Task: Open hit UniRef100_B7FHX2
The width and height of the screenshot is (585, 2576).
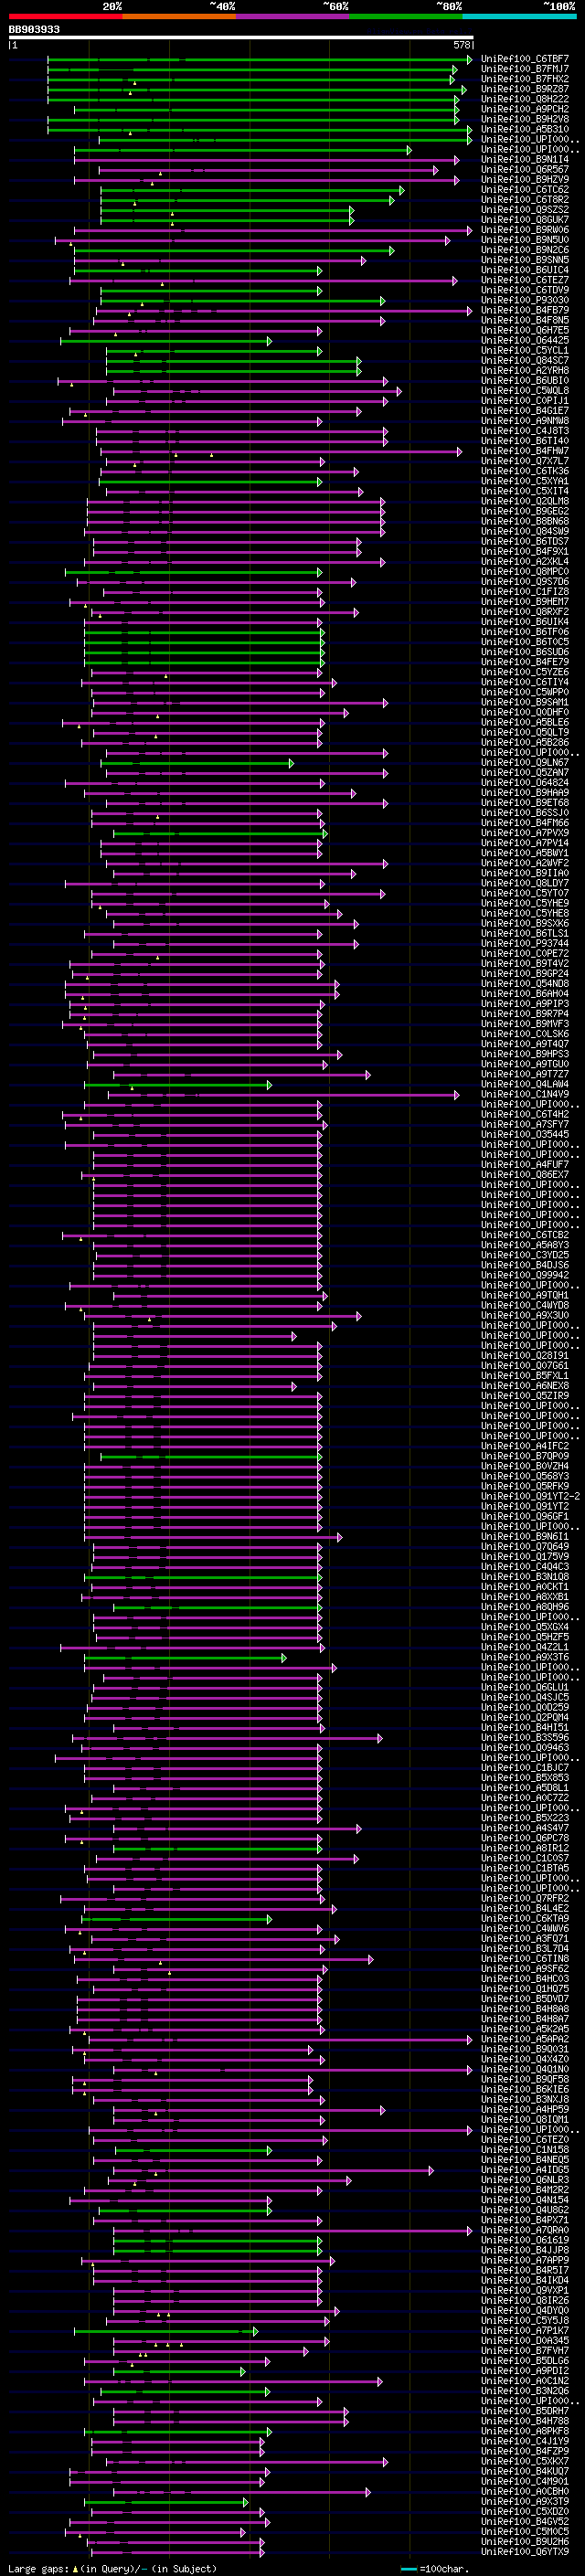Action: [x=525, y=79]
